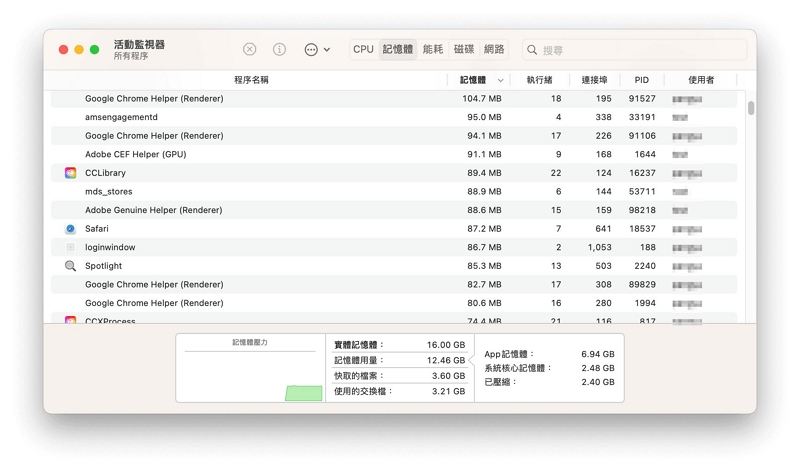Select Google Chrome Helper row using 80.6 MB
This screenshot has width=800, height=471.
(x=394, y=303)
